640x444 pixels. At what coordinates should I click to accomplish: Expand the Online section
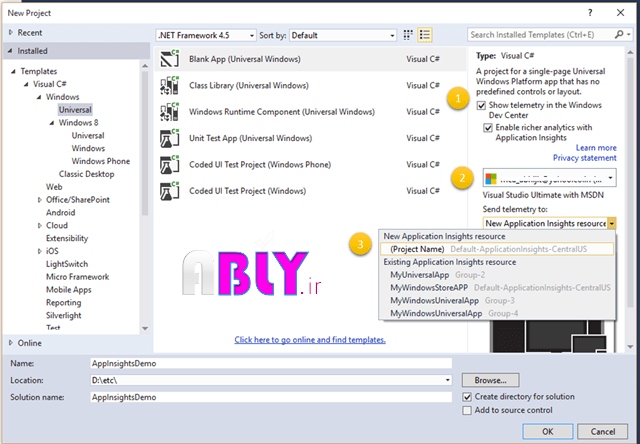11,343
